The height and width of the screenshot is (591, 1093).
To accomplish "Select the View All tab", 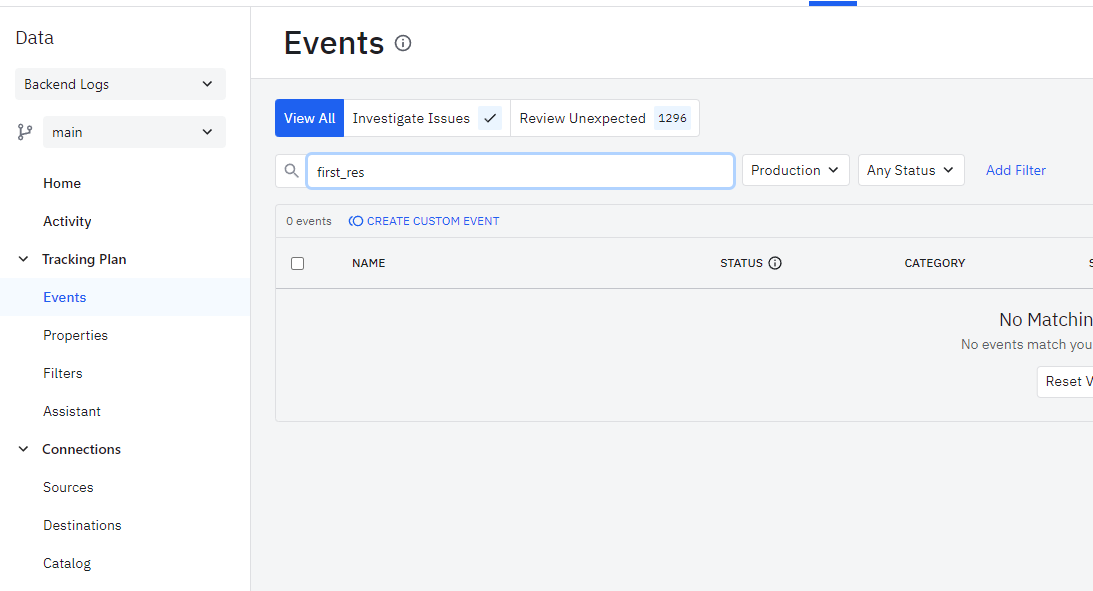I will click(309, 118).
